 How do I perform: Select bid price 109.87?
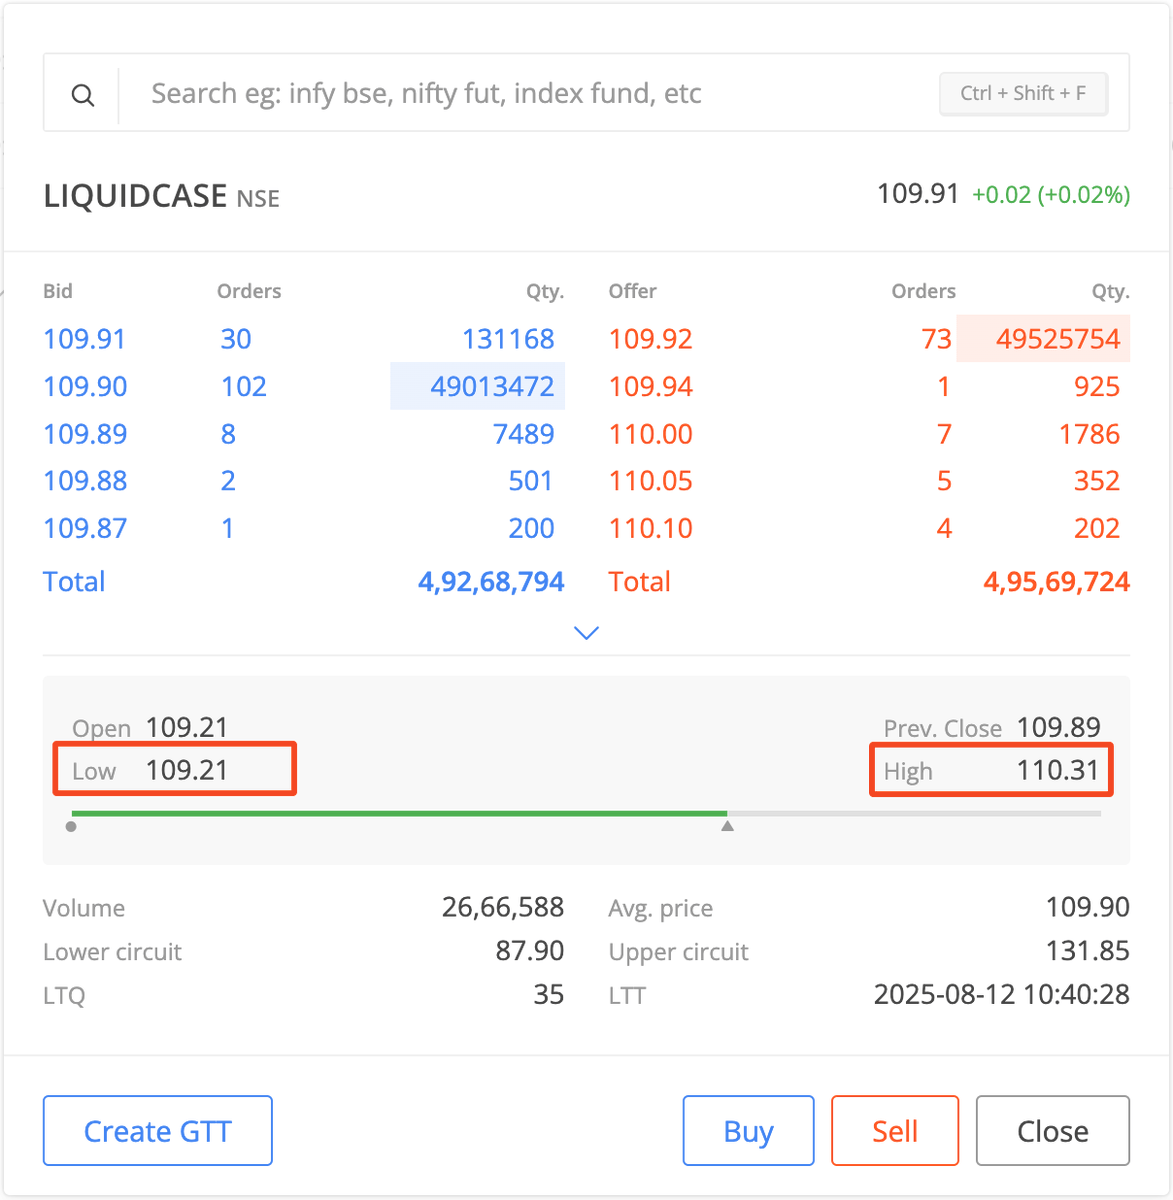coord(85,528)
